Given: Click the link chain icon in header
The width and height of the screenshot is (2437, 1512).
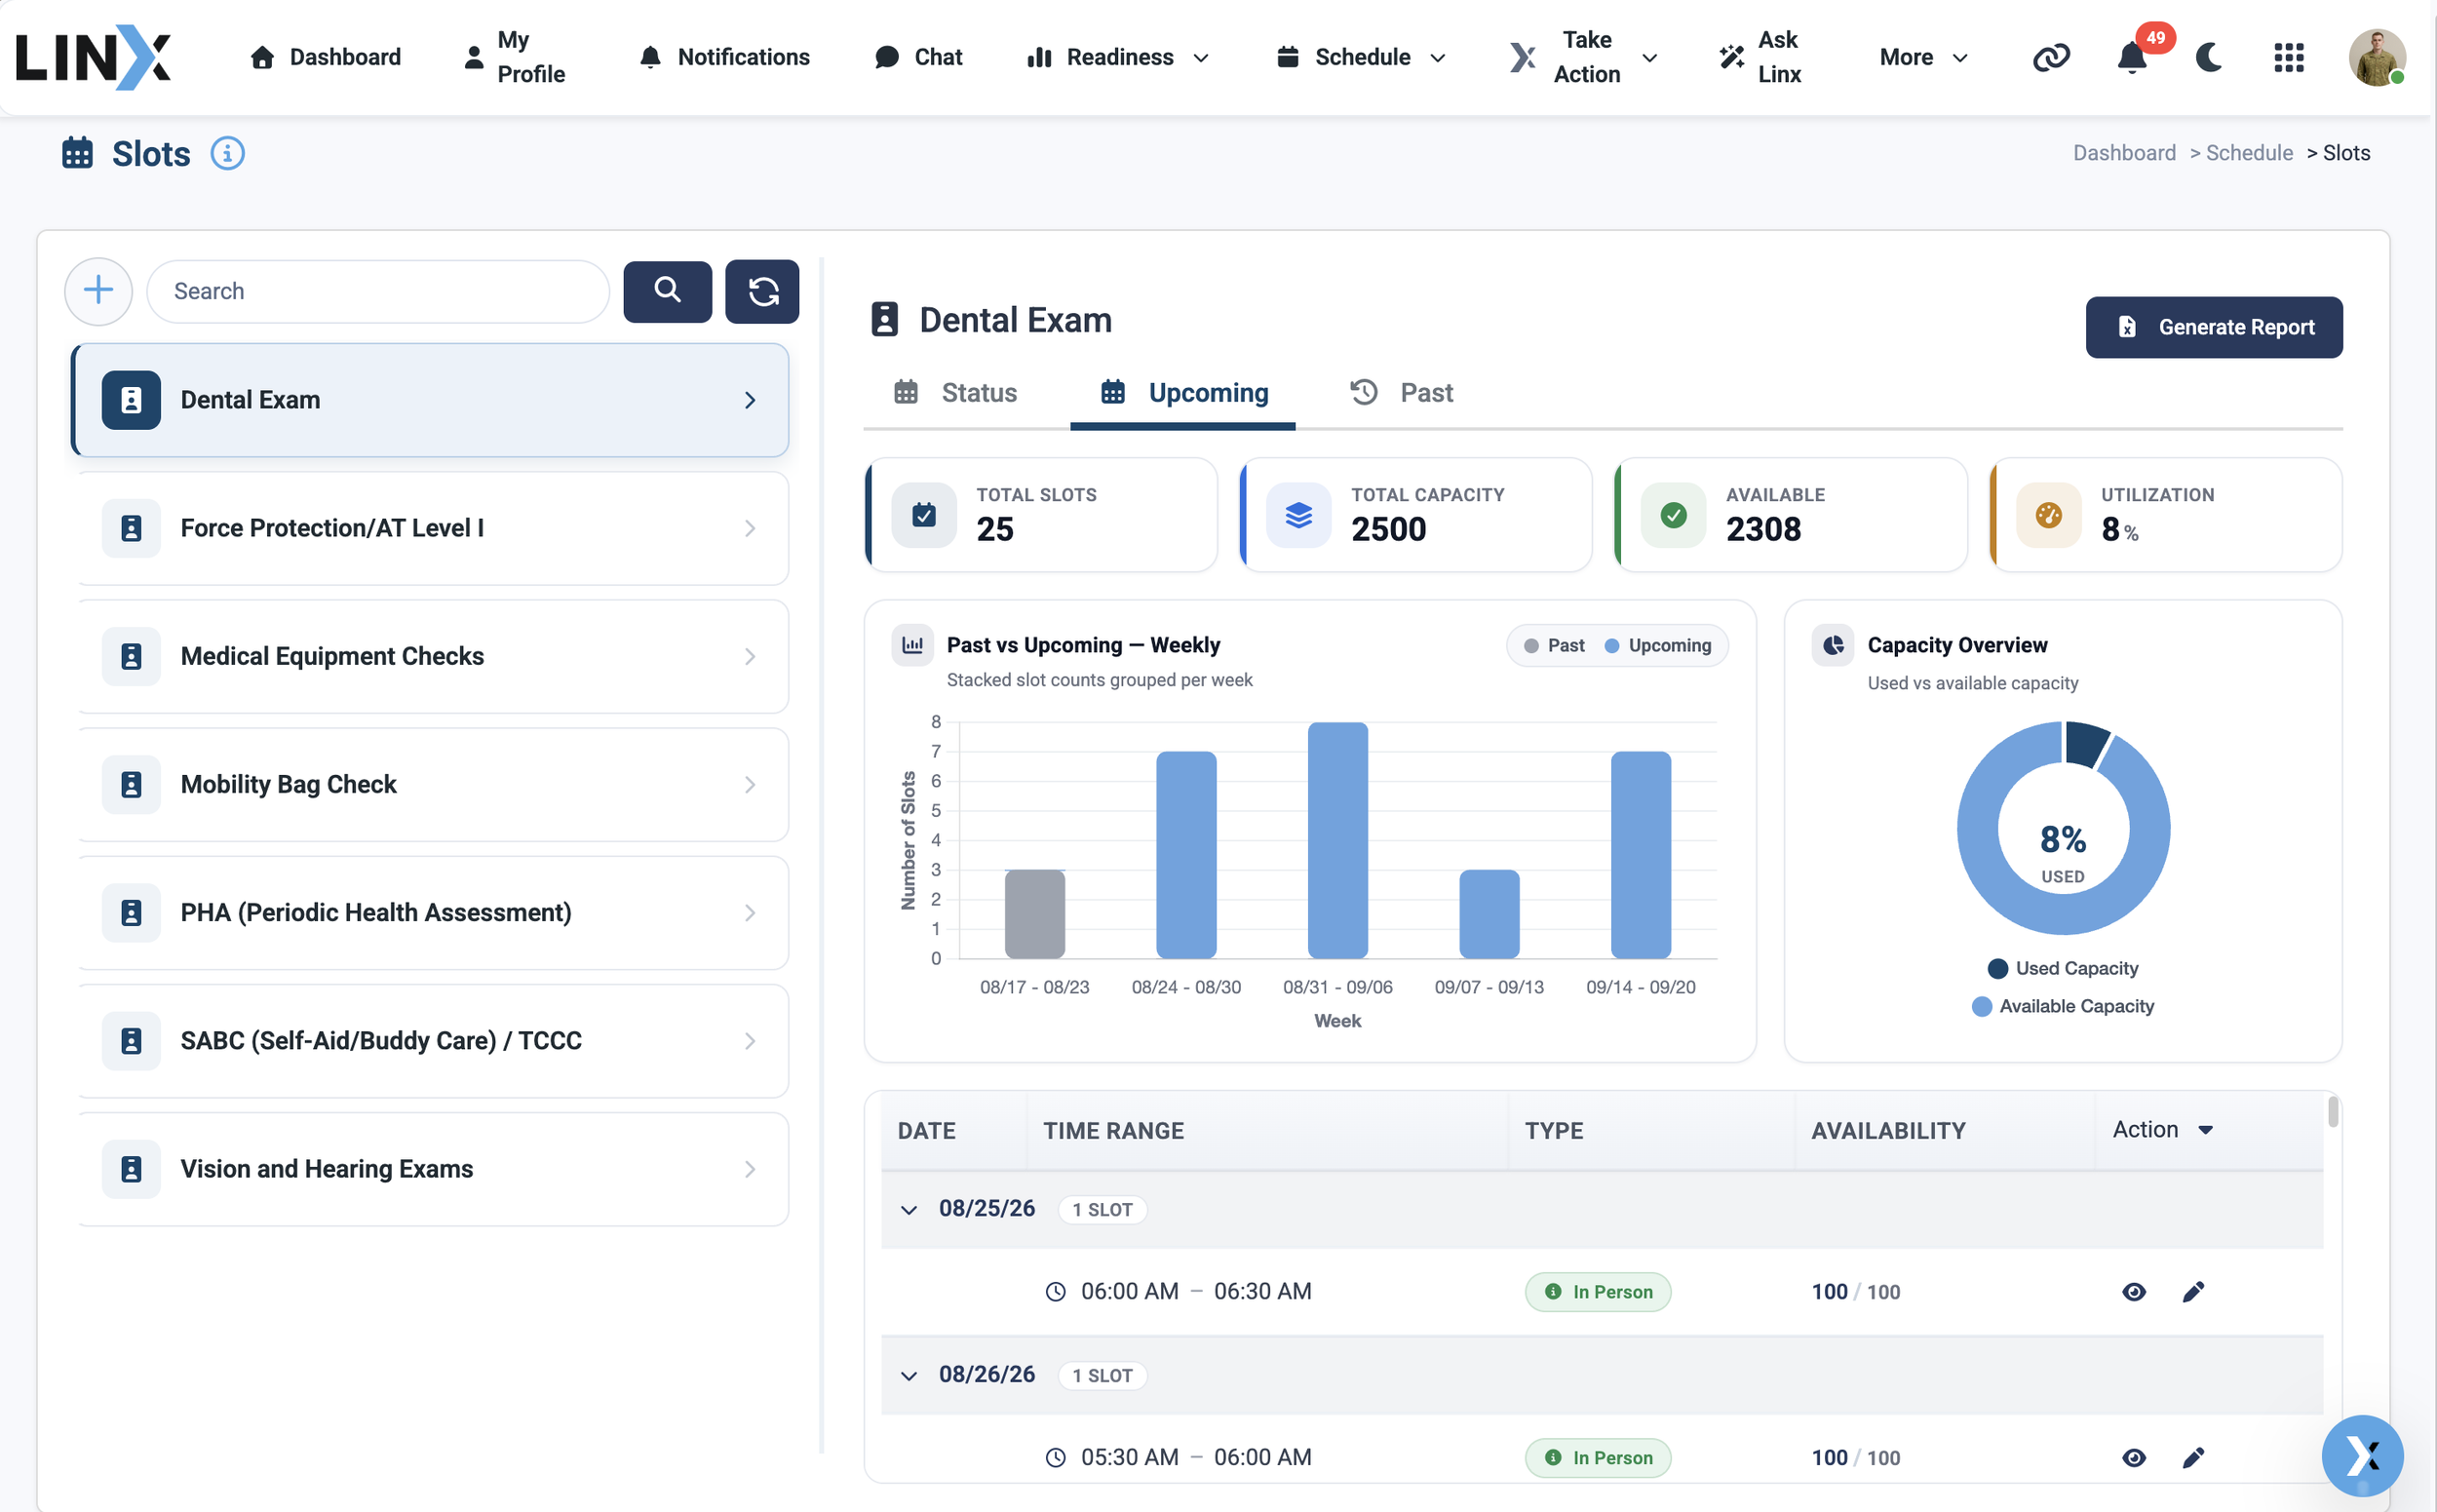Looking at the screenshot, I should coord(2051,57).
